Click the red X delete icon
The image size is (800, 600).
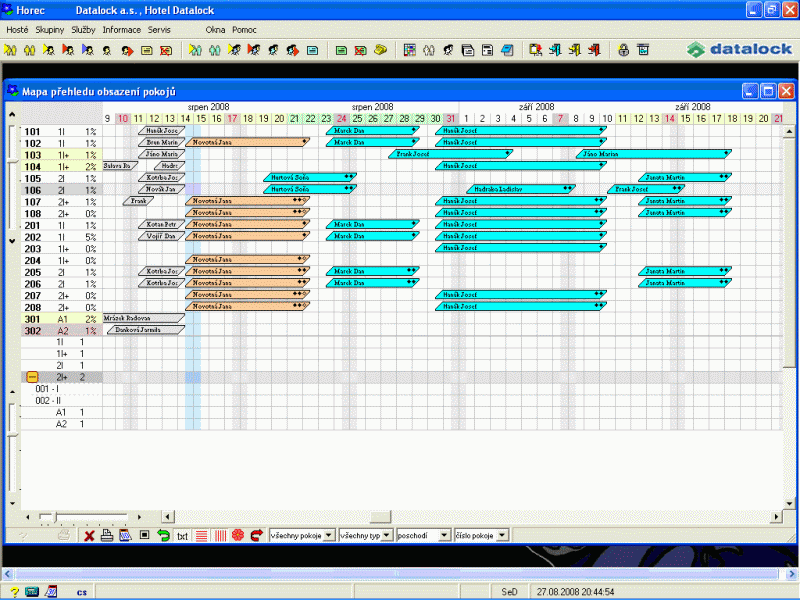[89, 536]
